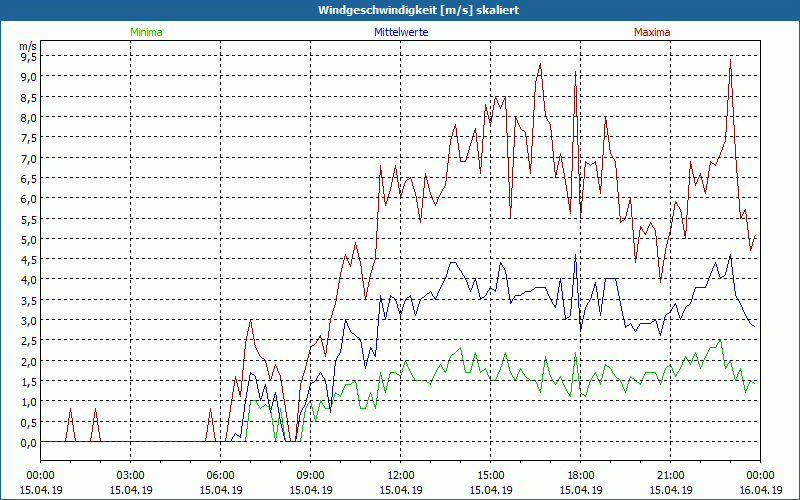Viewport: 800px width, 500px height.
Task: Click the 12:00 time axis label
Action: click(x=401, y=476)
